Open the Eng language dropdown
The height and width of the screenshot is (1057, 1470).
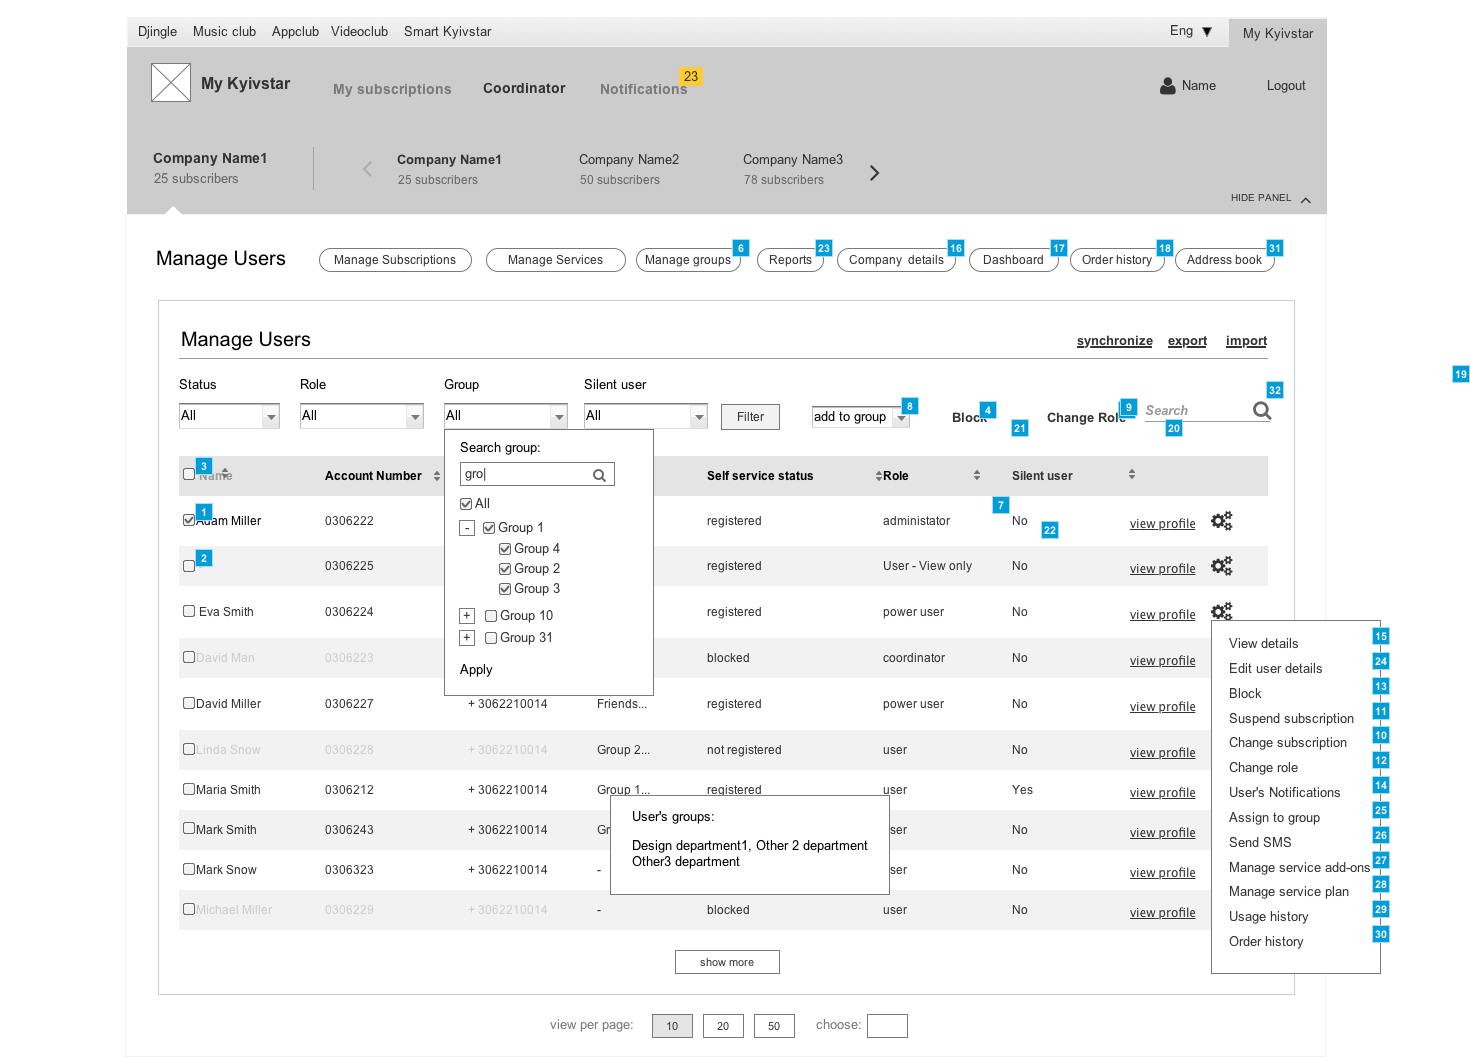[1191, 31]
